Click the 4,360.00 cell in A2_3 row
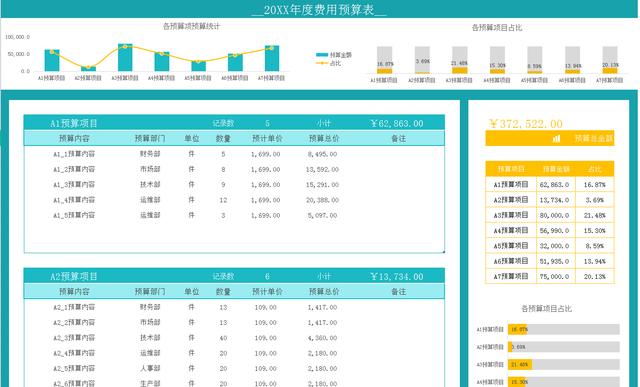This screenshot has width=640, height=387. click(x=322, y=338)
